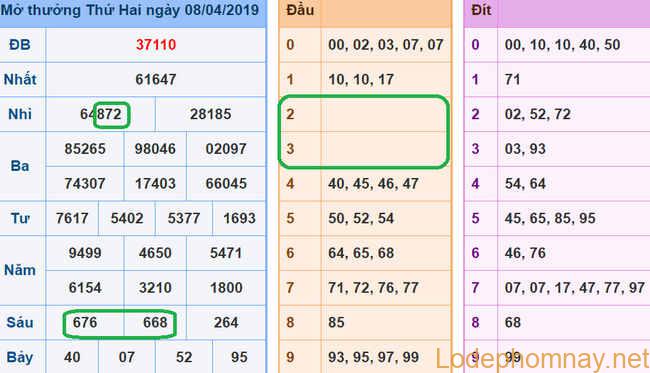Viewport: 650px width, 373px height.
Task: Click Đít values '45, 65, 85, 95'
Action: 550,218
